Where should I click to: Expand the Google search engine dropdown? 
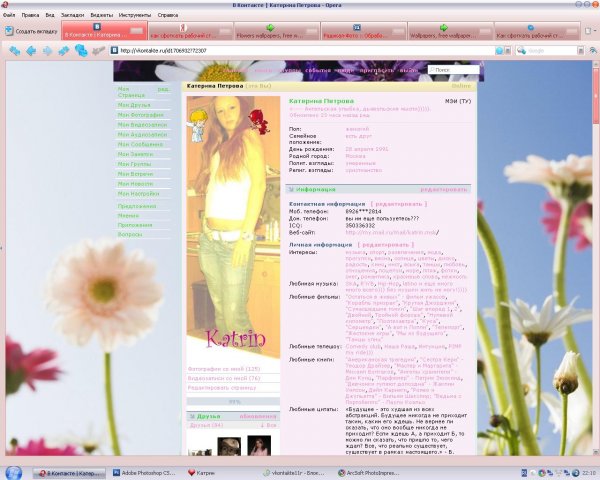point(580,51)
